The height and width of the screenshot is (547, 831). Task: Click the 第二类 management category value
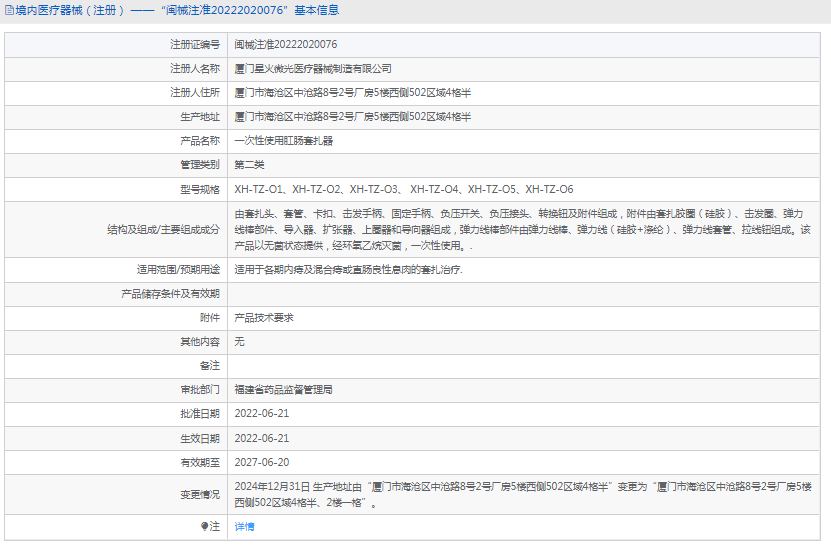249,165
